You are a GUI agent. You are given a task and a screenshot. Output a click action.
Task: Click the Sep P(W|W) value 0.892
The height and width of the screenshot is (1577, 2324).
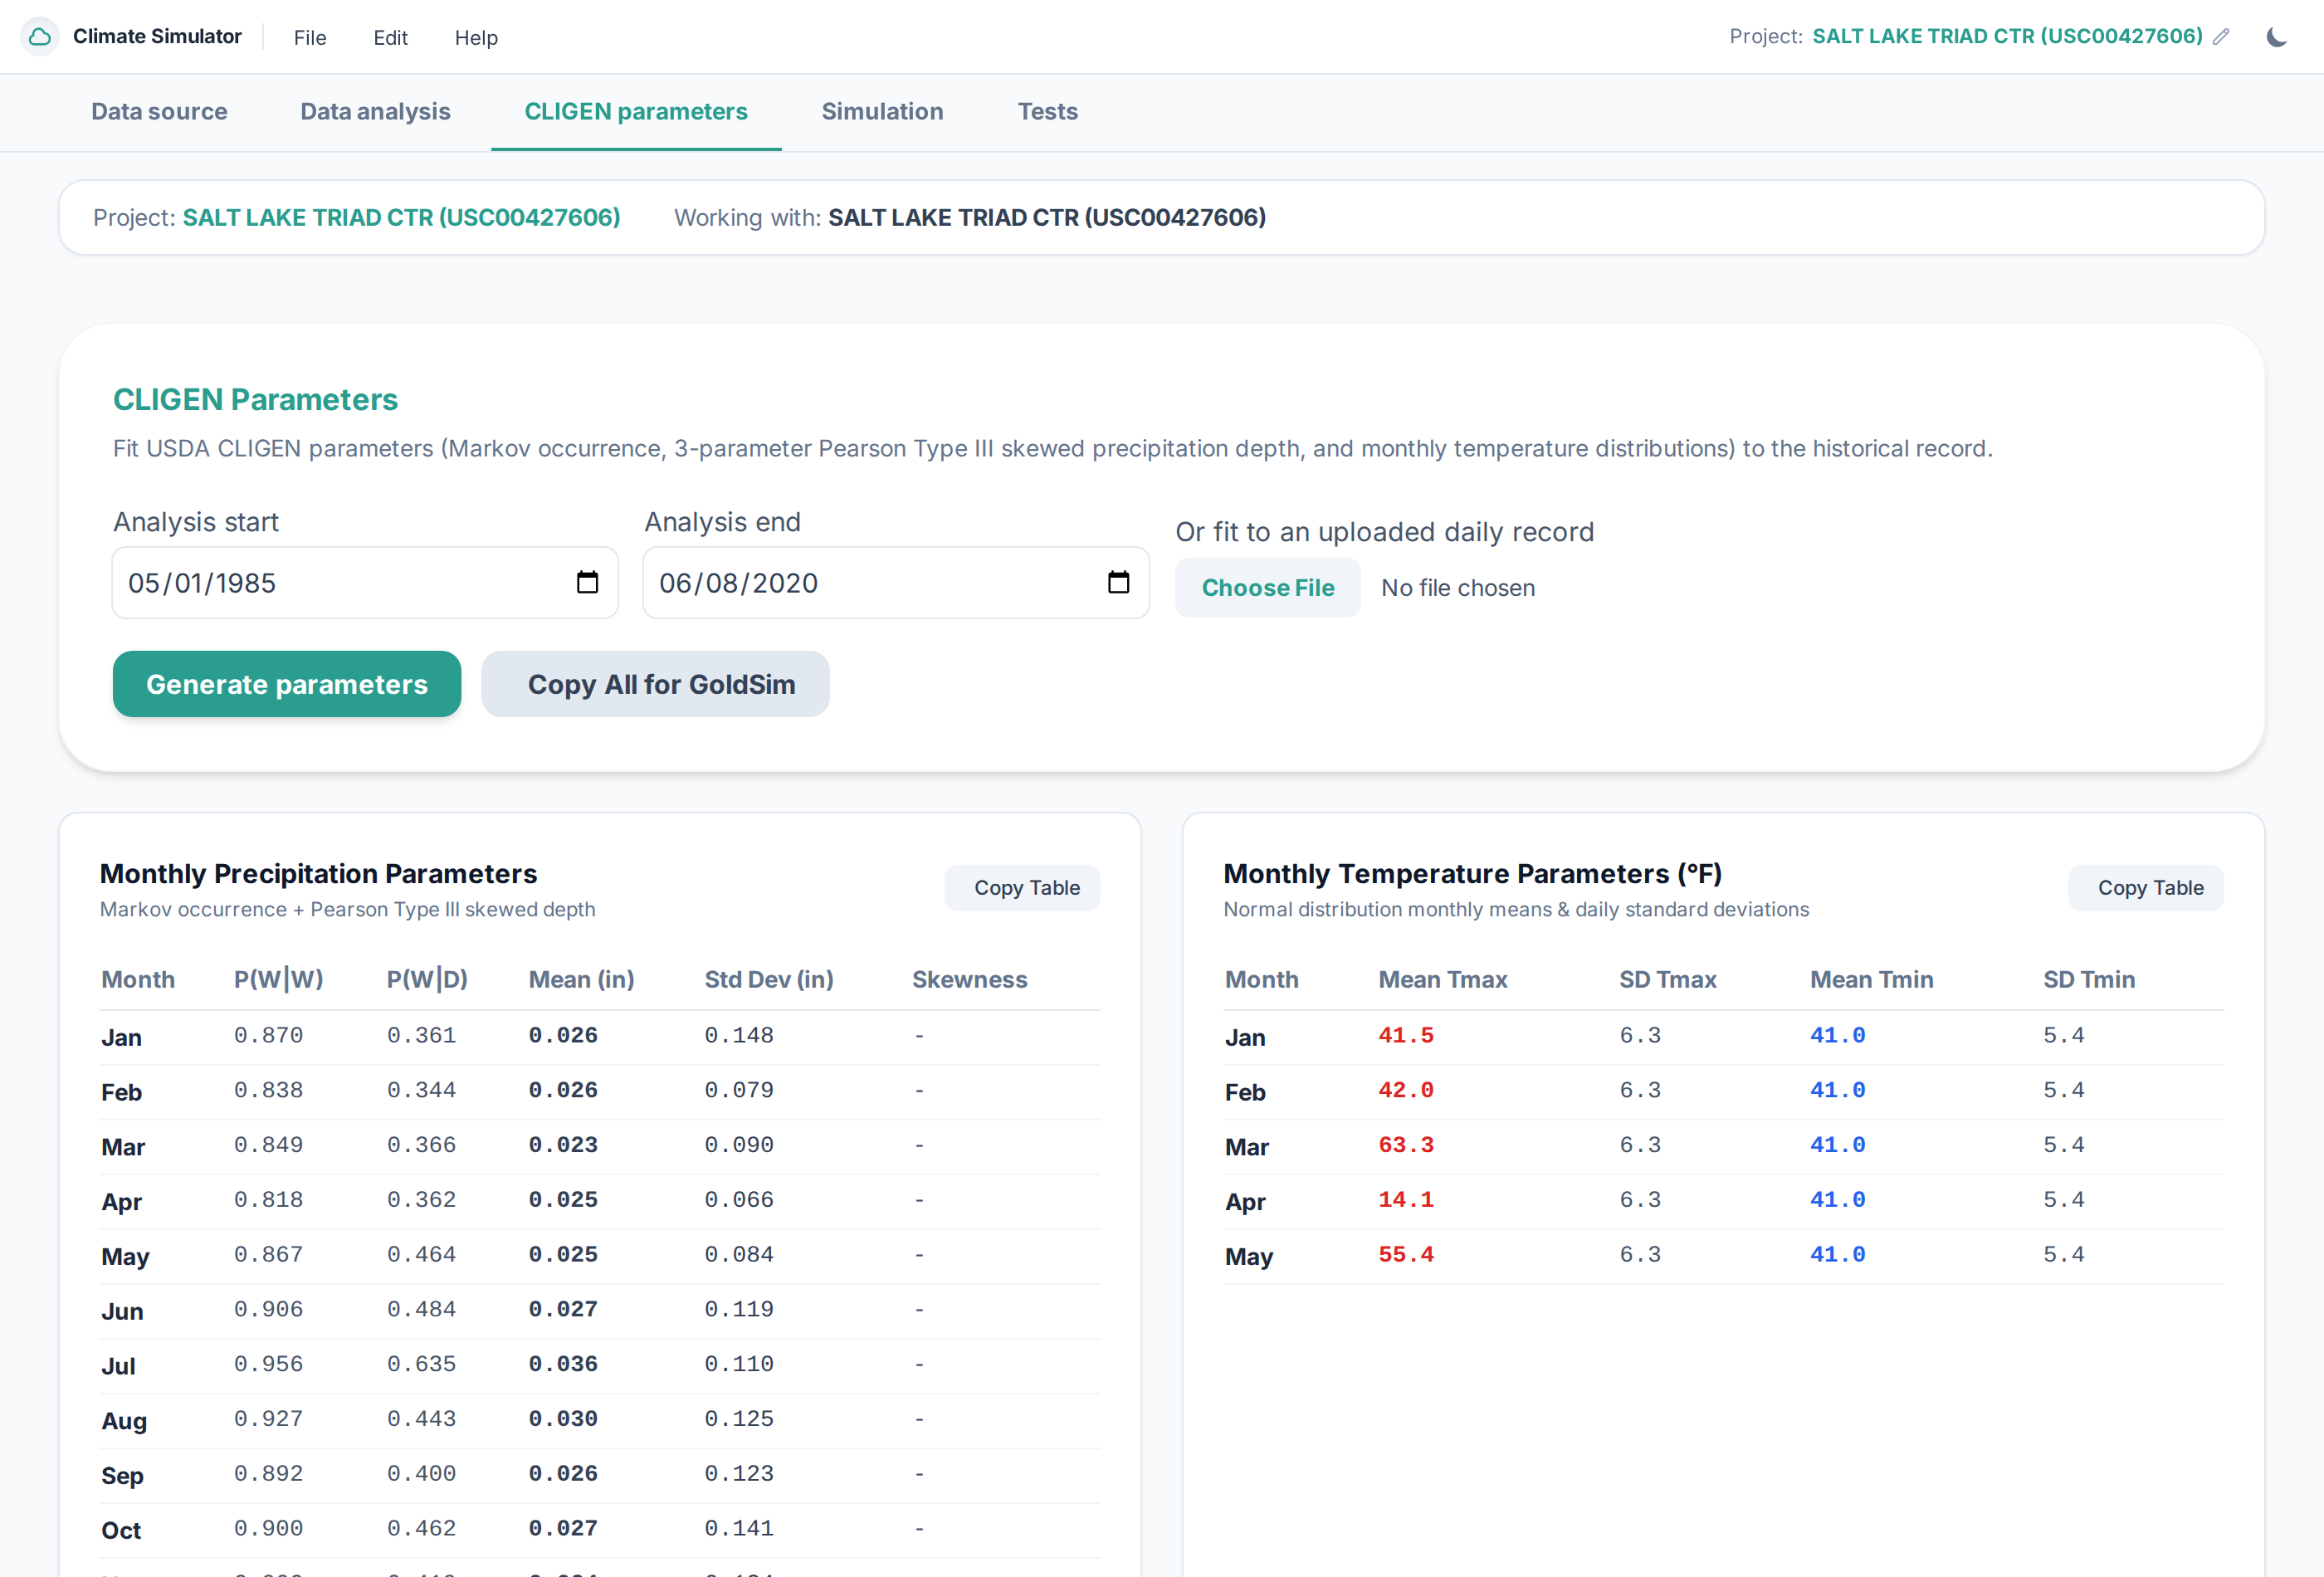point(268,1473)
